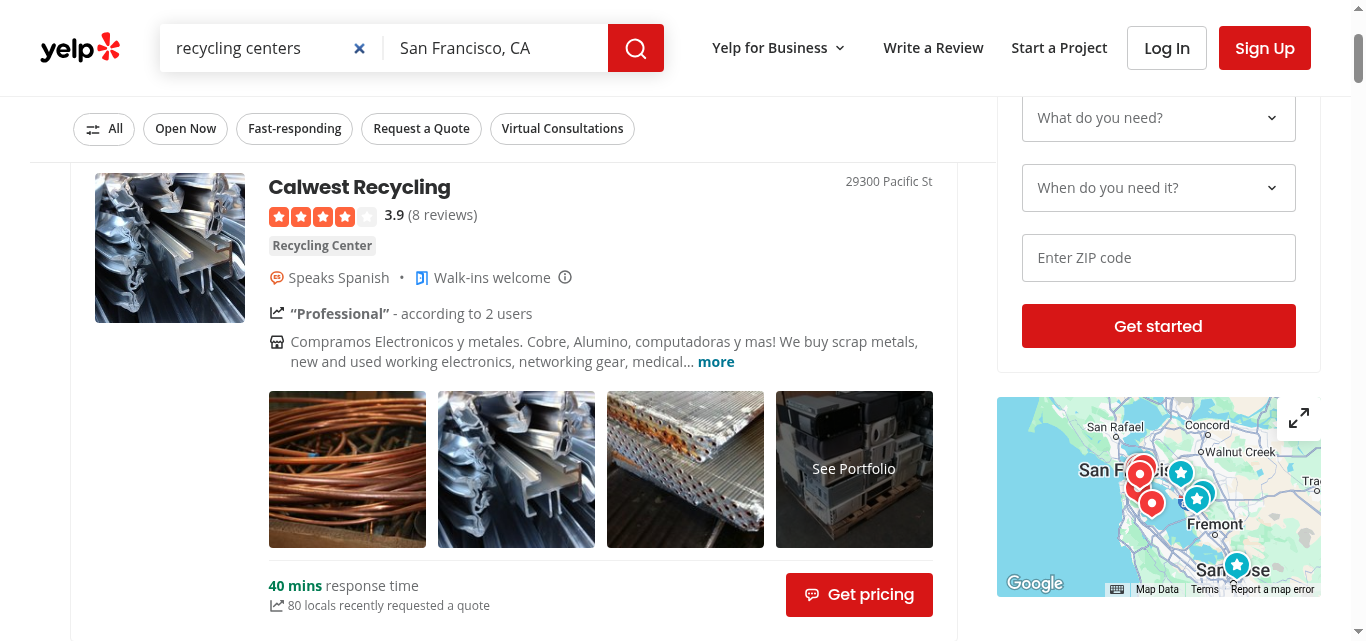Click Write a Review
1366x641 pixels.
pos(933,48)
